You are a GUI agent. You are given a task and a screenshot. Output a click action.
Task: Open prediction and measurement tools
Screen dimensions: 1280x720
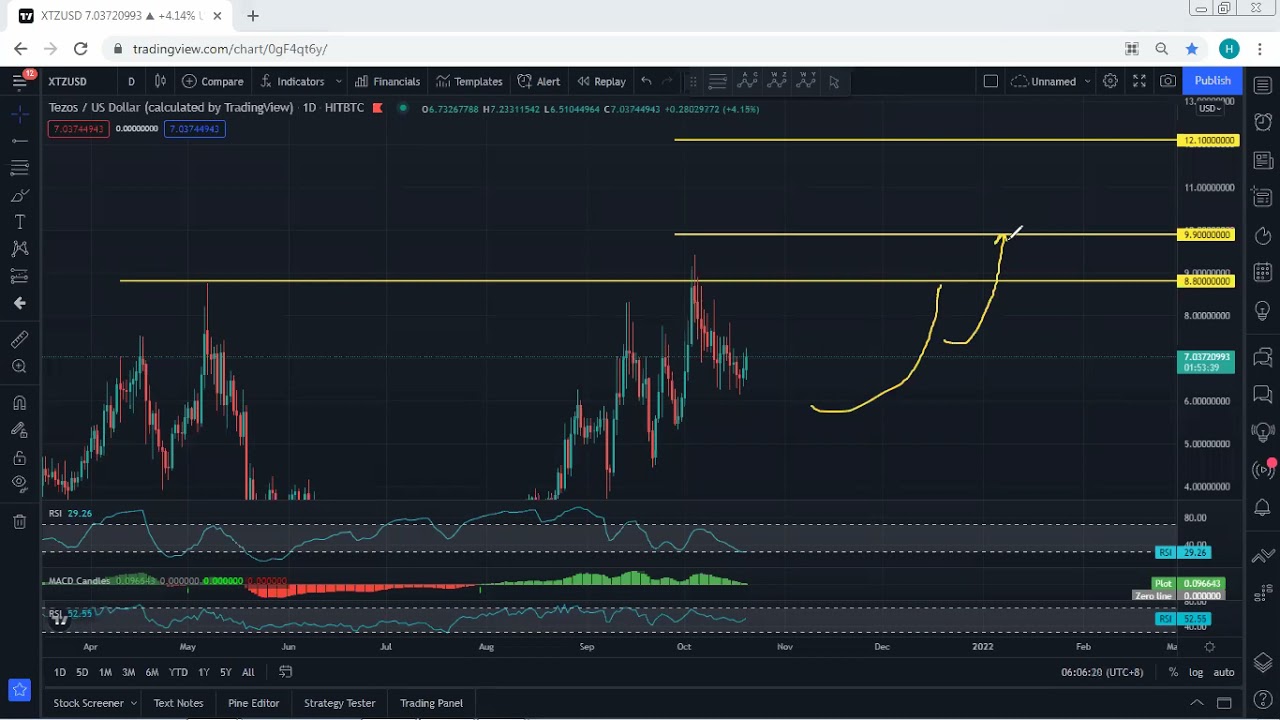click(19, 276)
